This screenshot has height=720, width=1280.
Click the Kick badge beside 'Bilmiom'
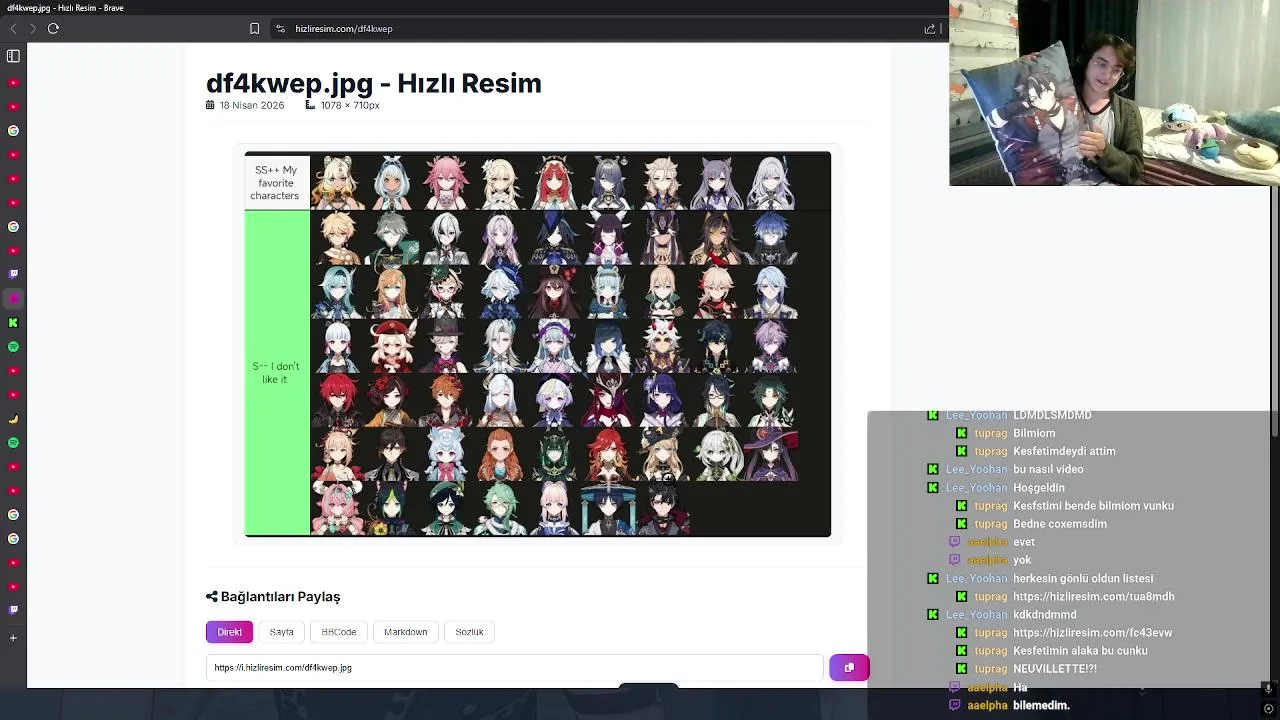coord(961,433)
